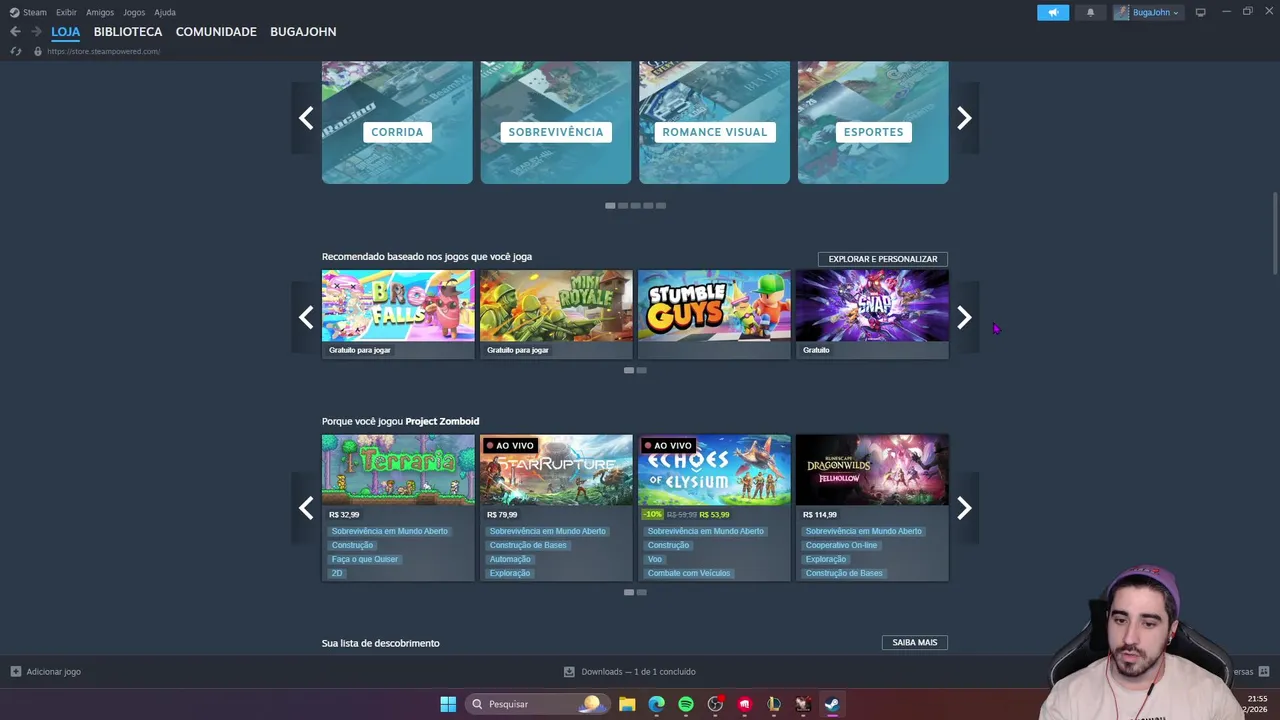Switch to the LOJA tab

66,32
